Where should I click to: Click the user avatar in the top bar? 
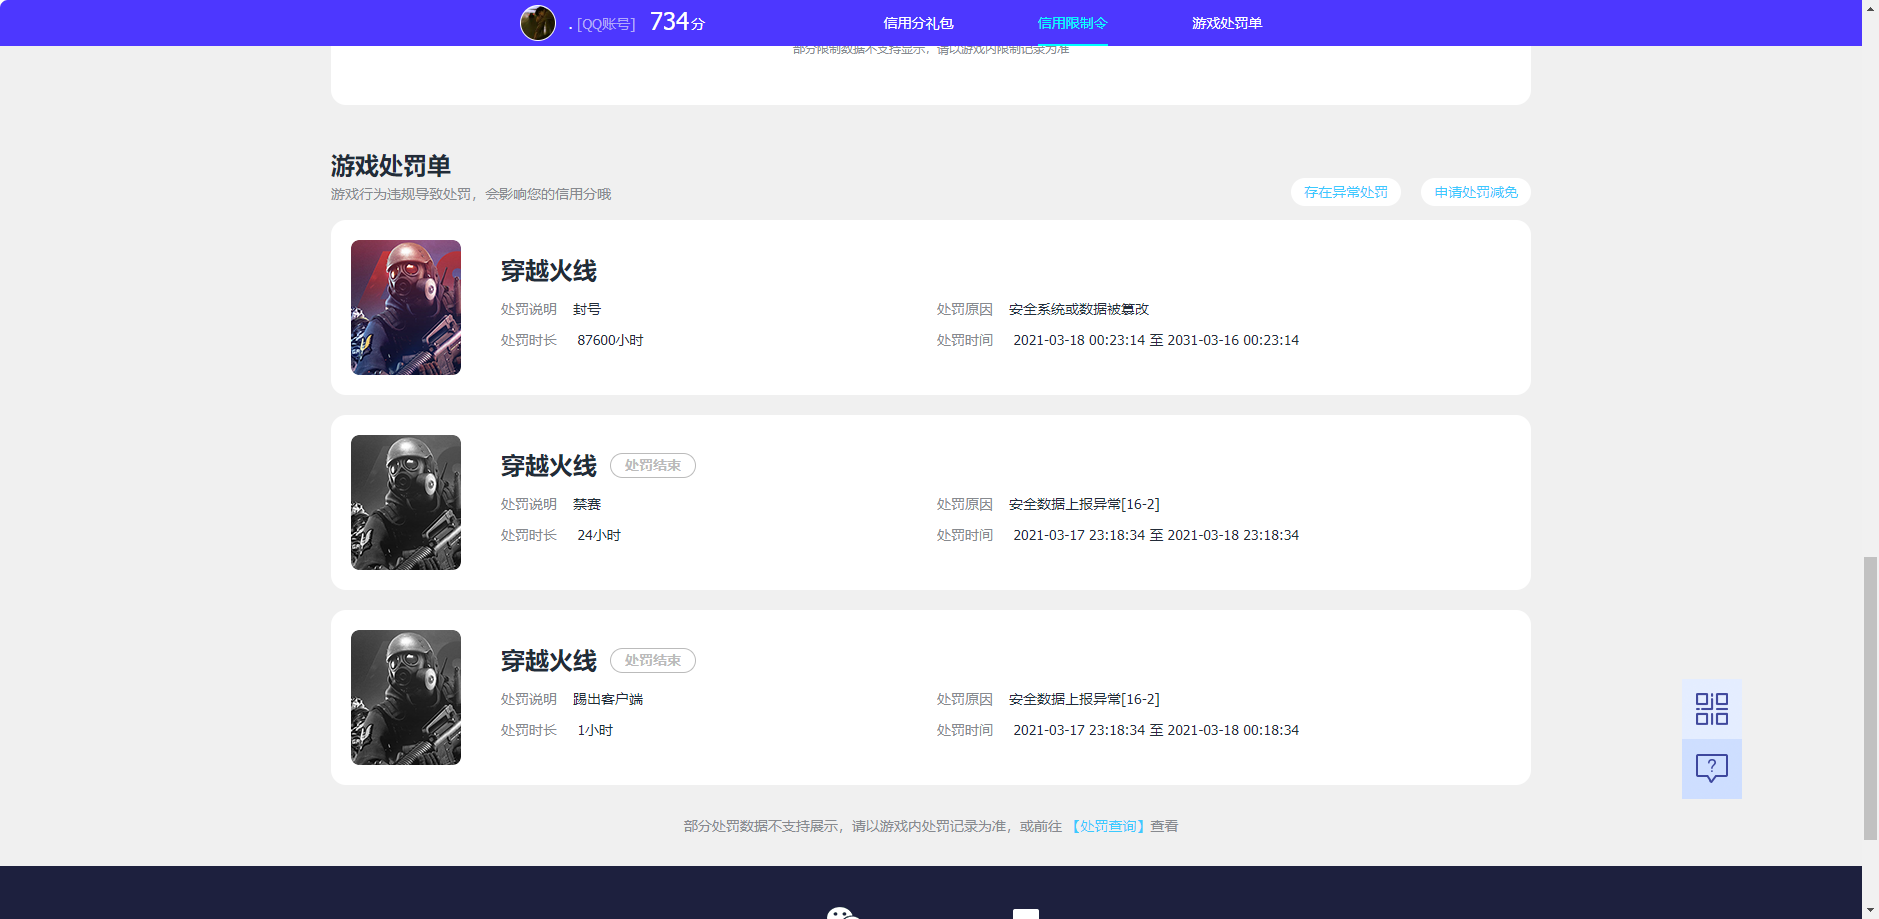click(537, 22)
